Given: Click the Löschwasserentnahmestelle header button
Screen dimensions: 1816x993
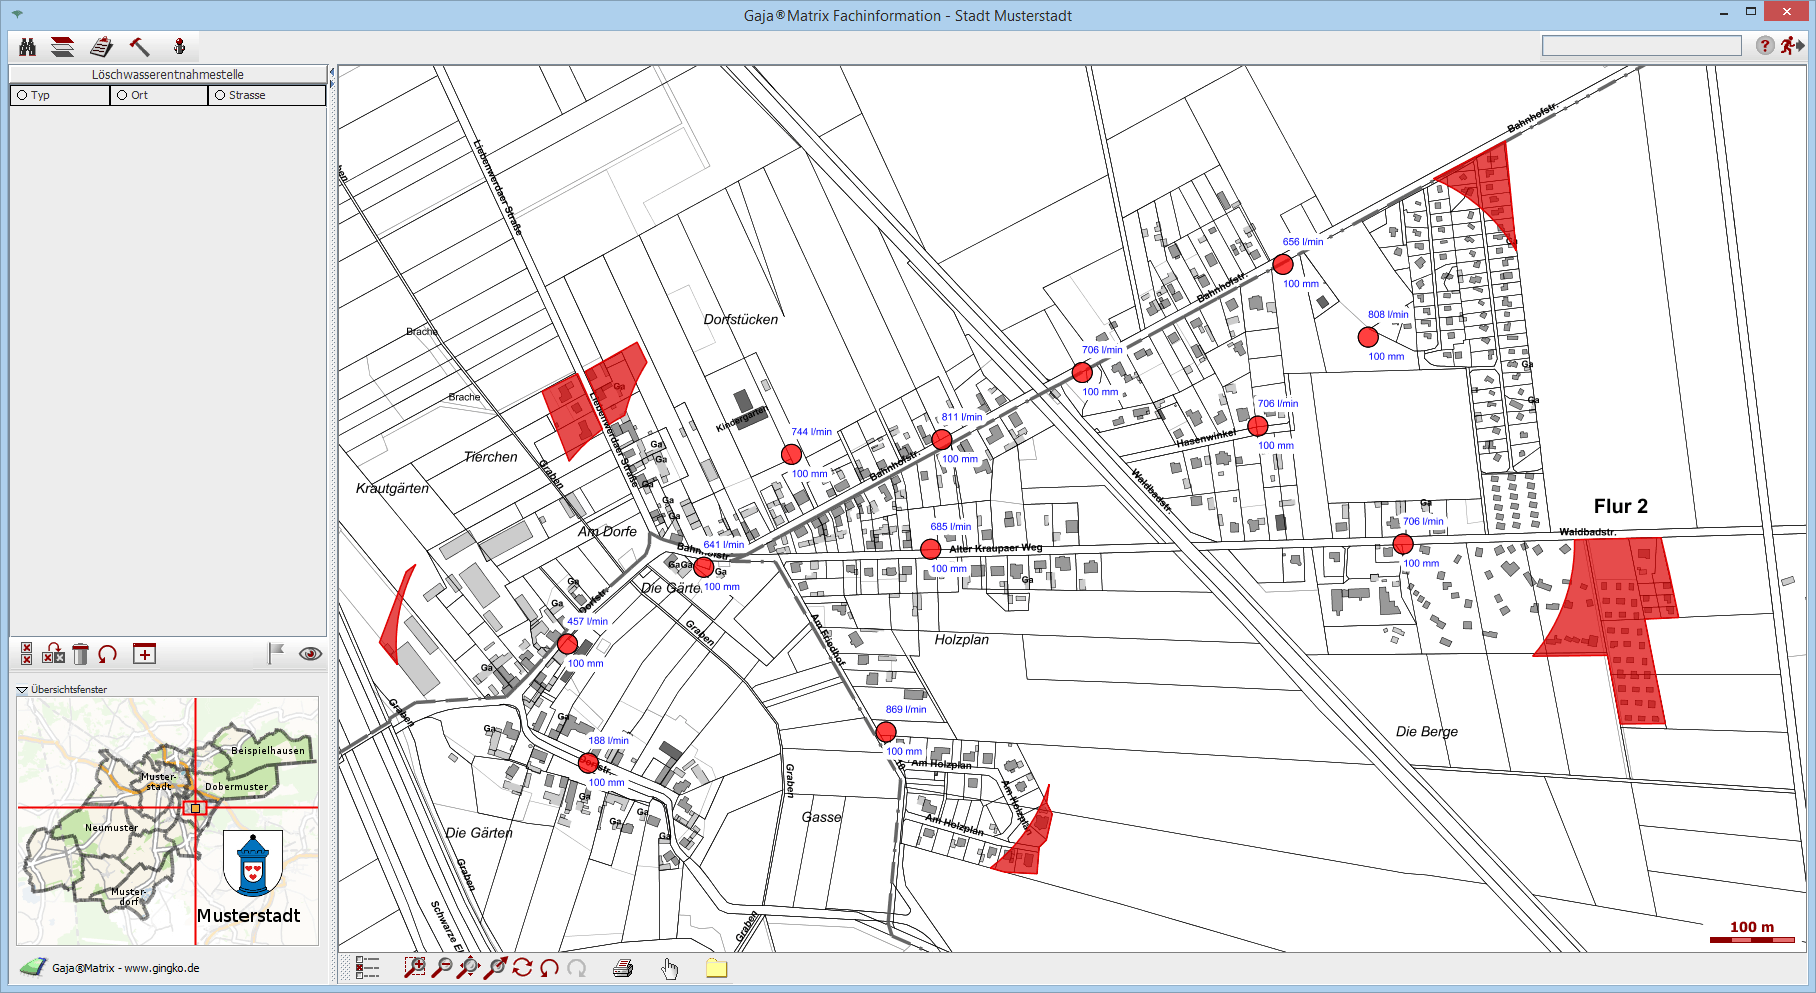Looking at the screenshot, I should click(x=167, y=74).
